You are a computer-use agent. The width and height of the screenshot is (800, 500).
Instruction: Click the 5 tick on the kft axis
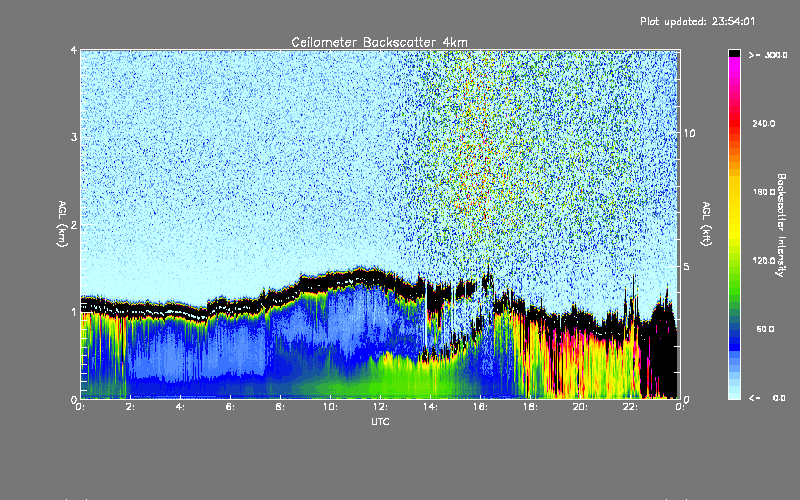pyautogui.click(x=687, y=266)
